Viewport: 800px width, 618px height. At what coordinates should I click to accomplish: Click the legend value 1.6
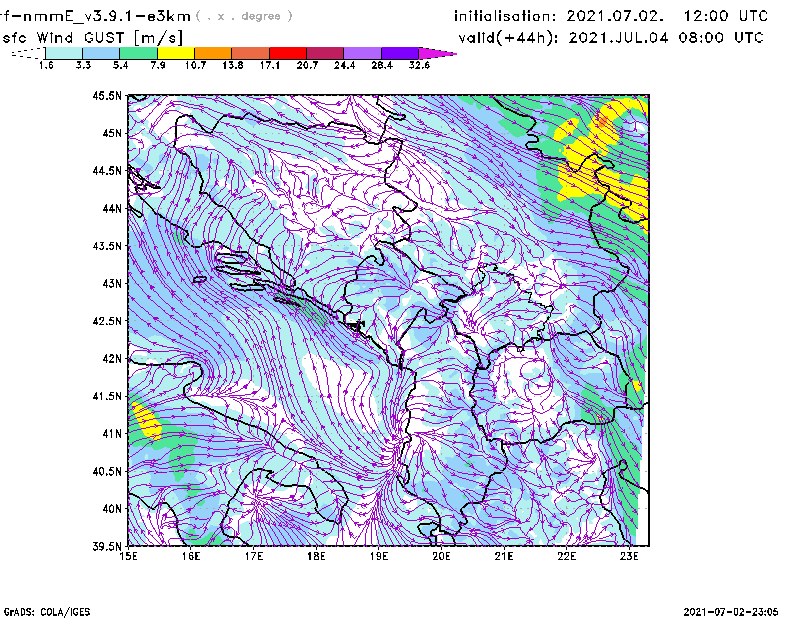click(x=46, y=65)
